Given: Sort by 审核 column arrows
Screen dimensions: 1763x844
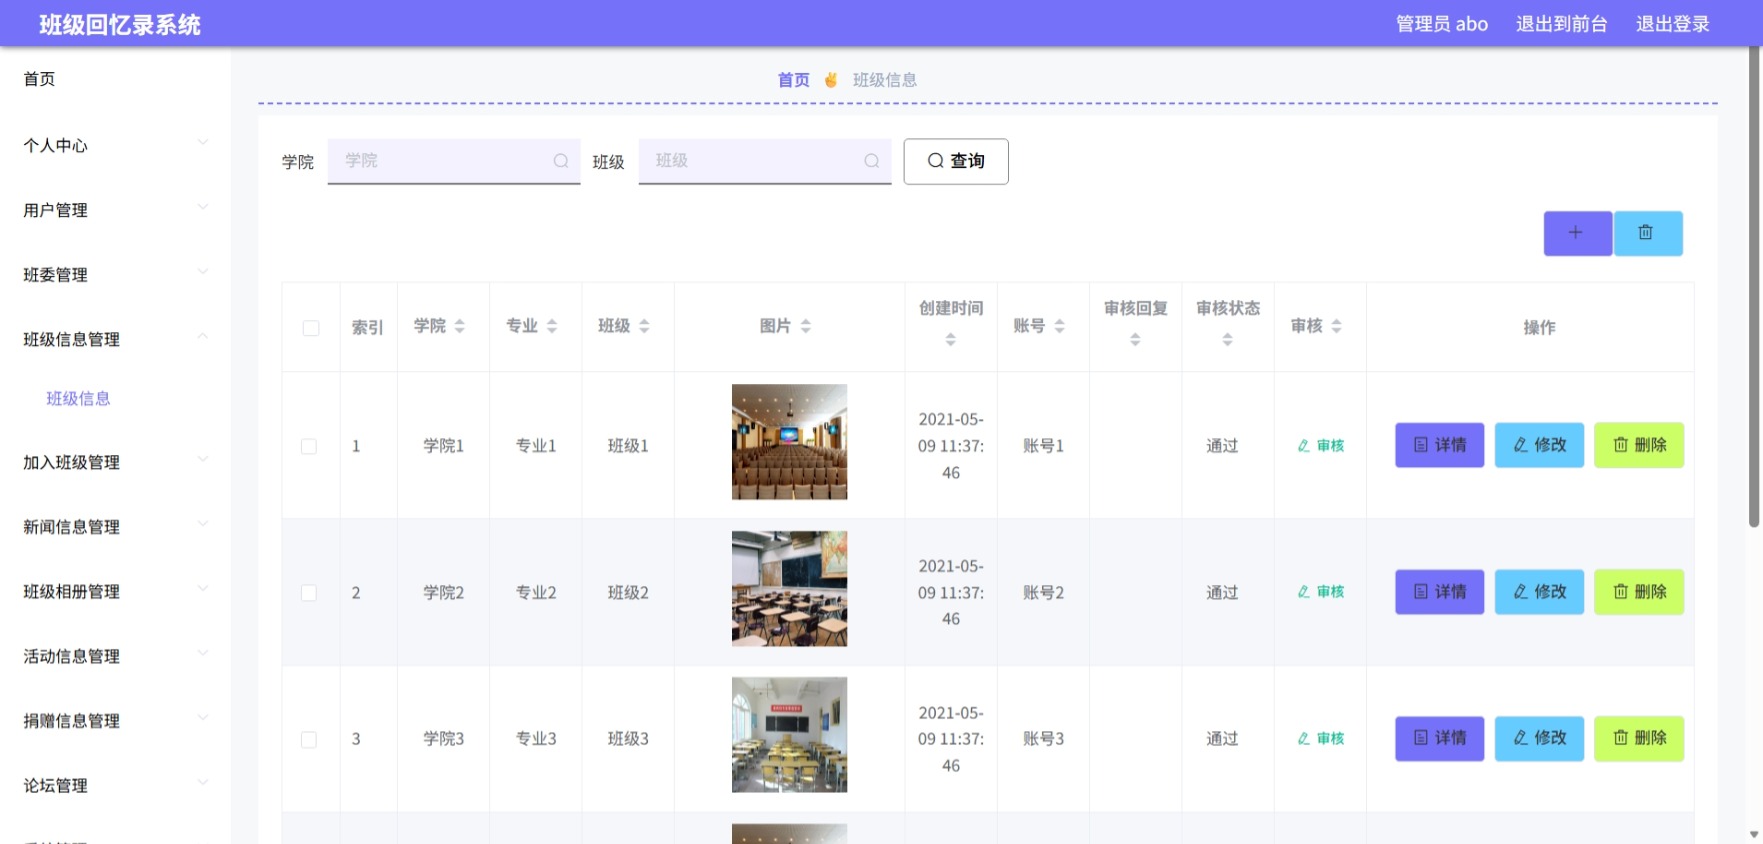Looking at the screenshot, I should (x=1337, y=326).
